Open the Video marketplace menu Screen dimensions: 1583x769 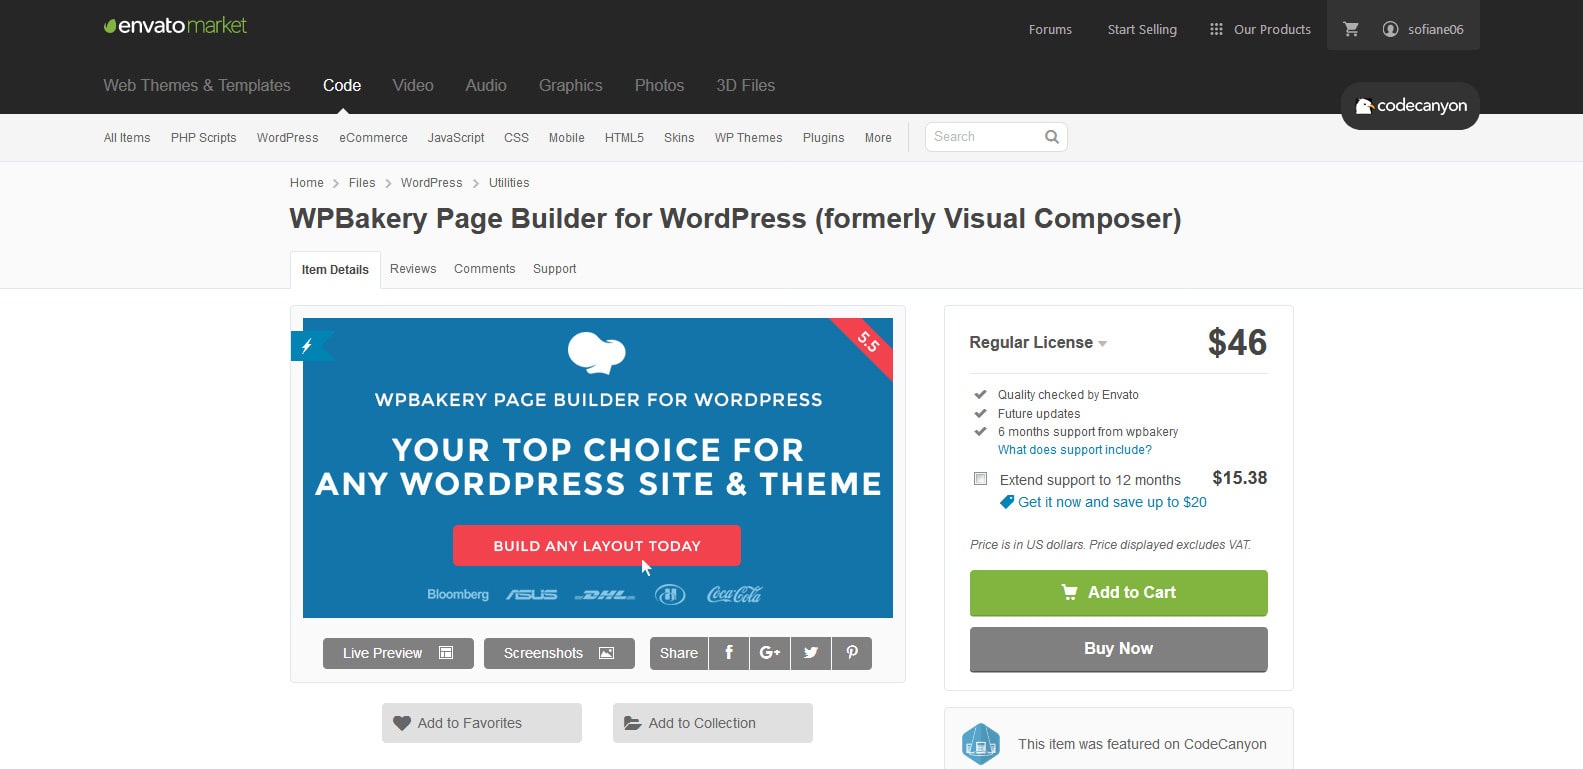(413, 86)
